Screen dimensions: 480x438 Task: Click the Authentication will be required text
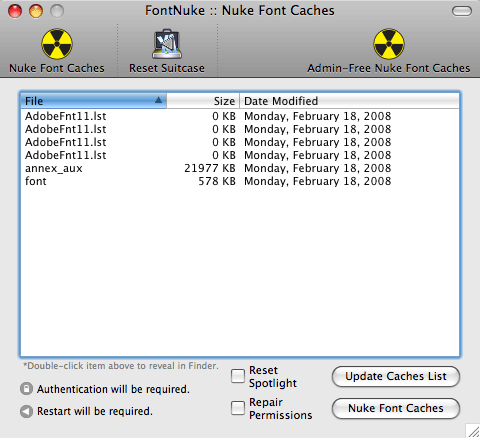pyautogui.click(x=113, y=389)
